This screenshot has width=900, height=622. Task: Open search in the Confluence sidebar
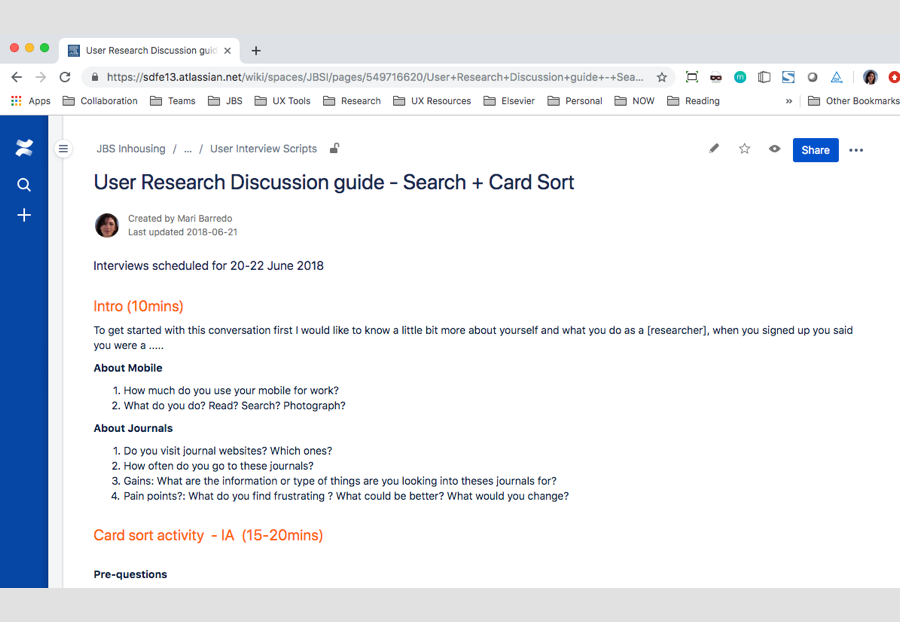[24, 184]
